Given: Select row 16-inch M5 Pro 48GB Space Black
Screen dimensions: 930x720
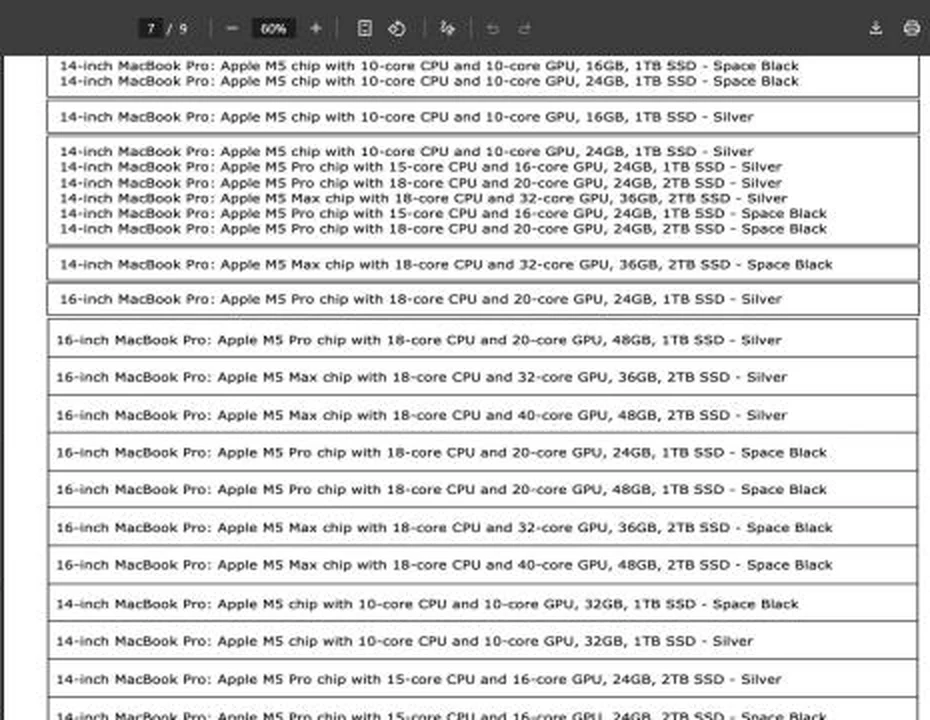Looking at the screenshot, I should (x=483, y=489).
